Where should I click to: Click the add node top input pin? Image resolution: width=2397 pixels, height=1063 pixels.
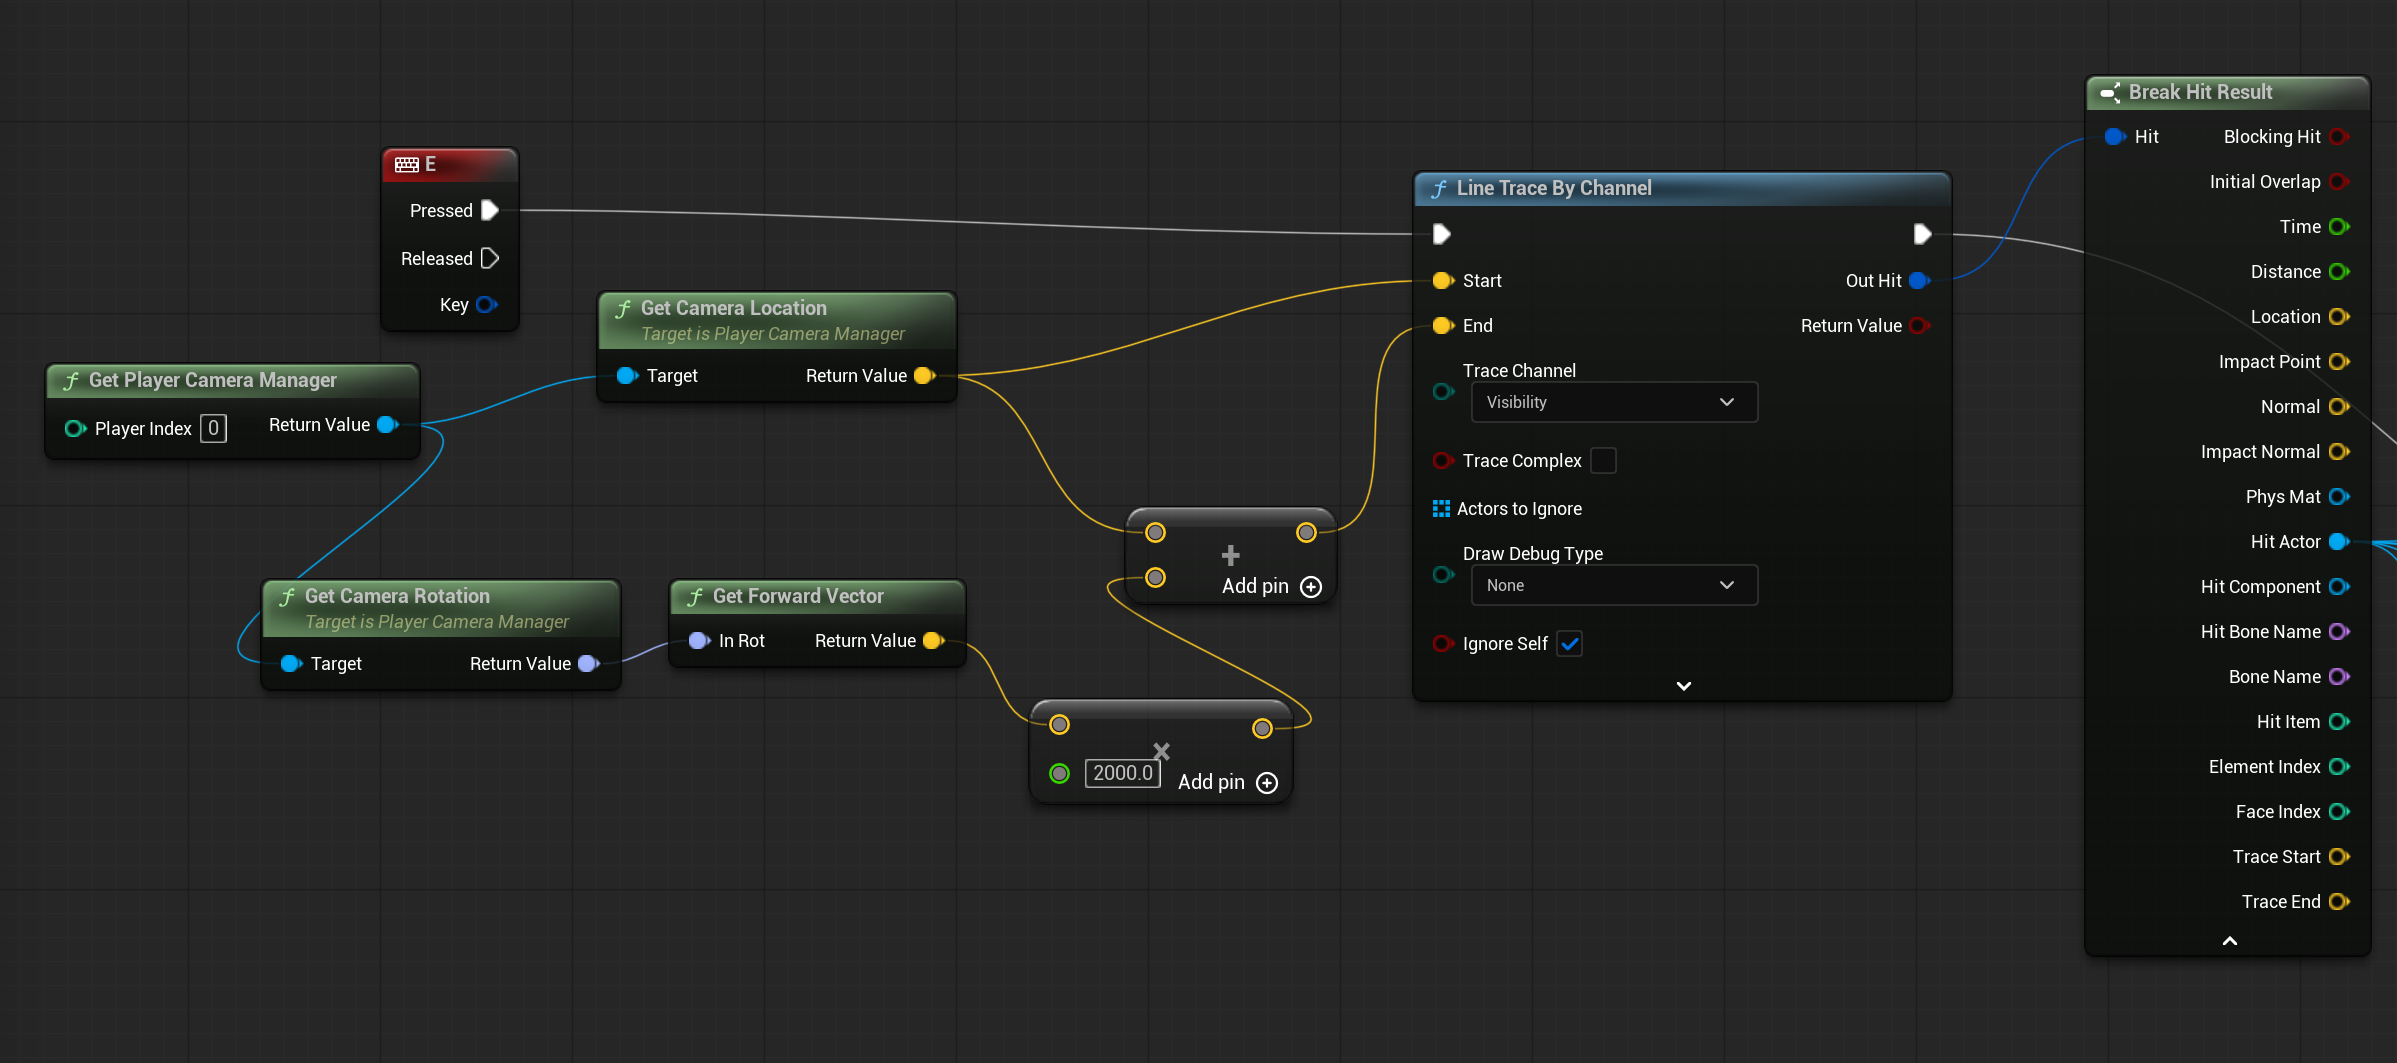(x=1156, y=532)
